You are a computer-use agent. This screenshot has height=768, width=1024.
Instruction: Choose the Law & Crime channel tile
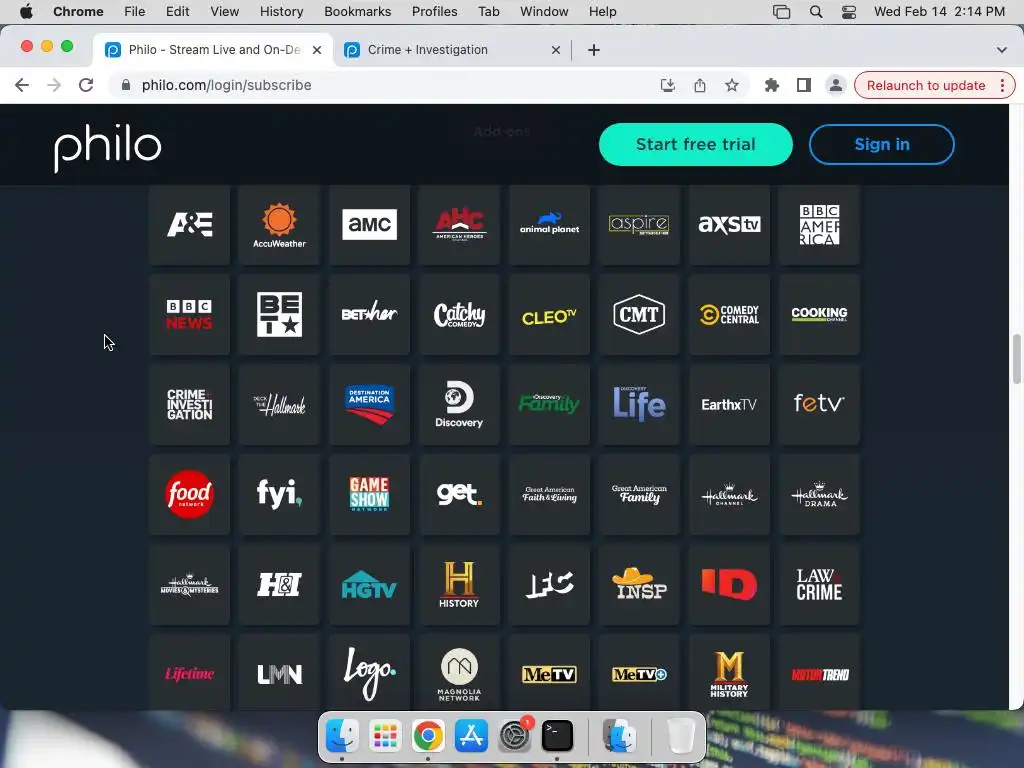(819, 584)
